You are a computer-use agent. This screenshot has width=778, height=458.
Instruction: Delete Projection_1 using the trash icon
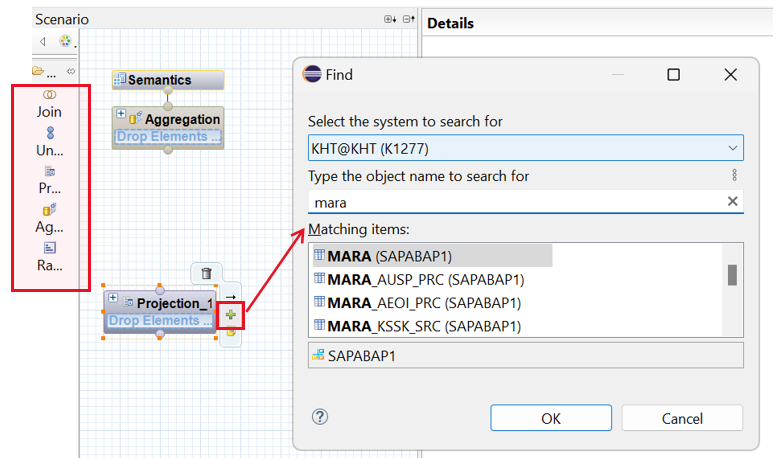pos(206,273)
